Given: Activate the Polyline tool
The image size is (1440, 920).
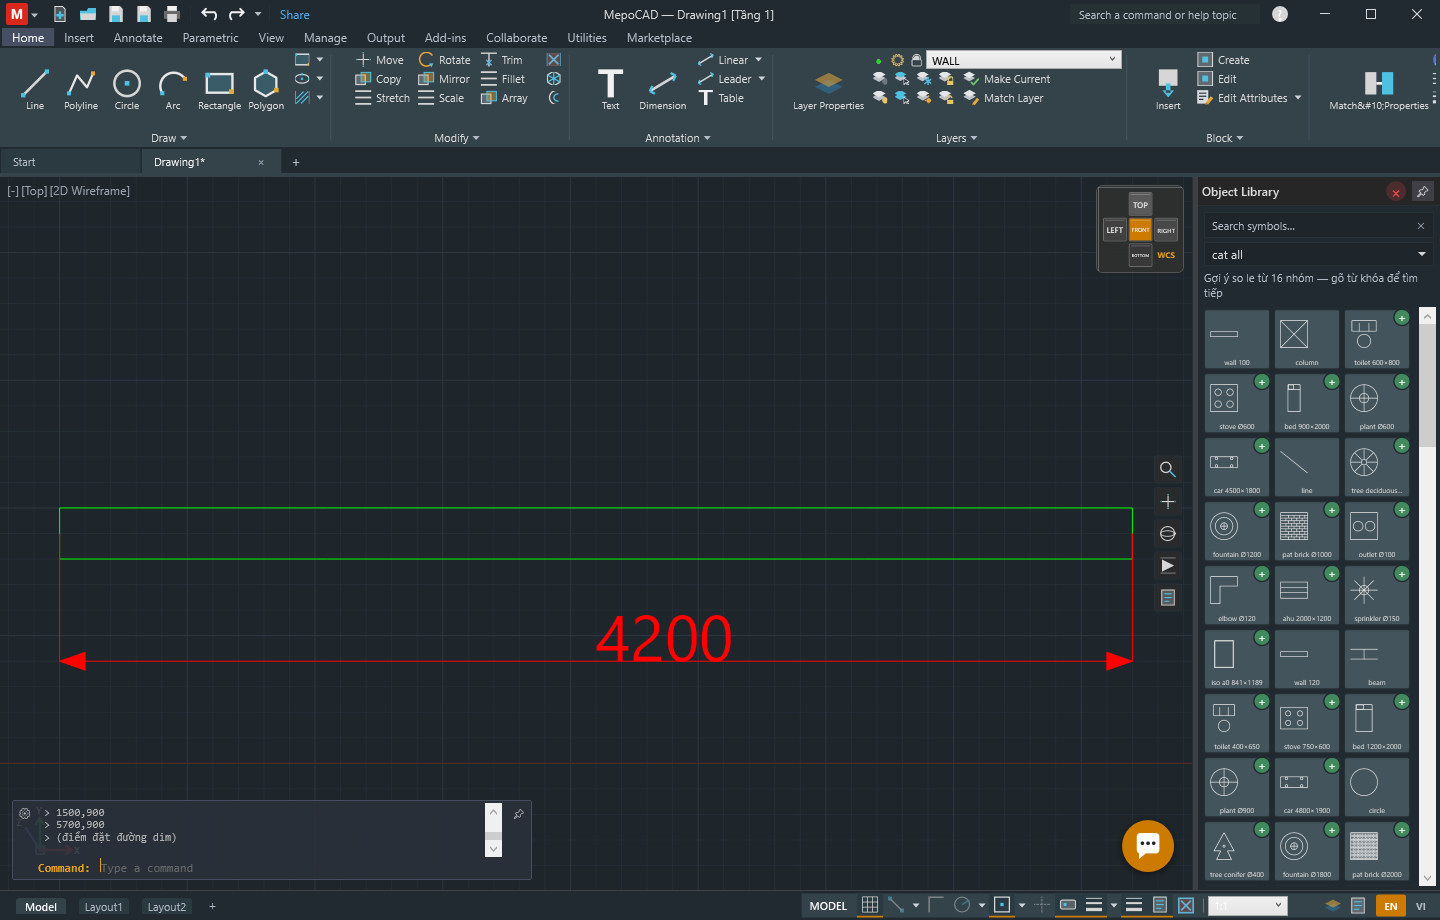Looking at the screenshot, I should point(81,89).
